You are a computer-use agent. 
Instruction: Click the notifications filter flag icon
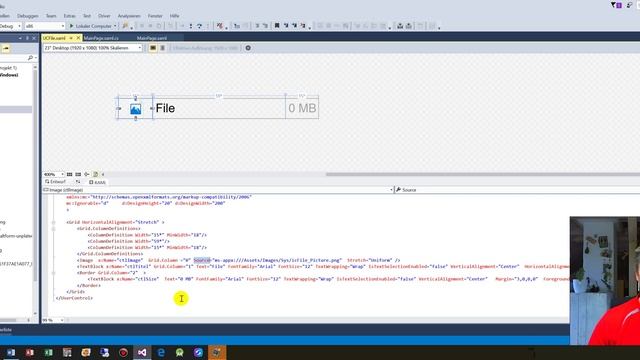point(616,5)
